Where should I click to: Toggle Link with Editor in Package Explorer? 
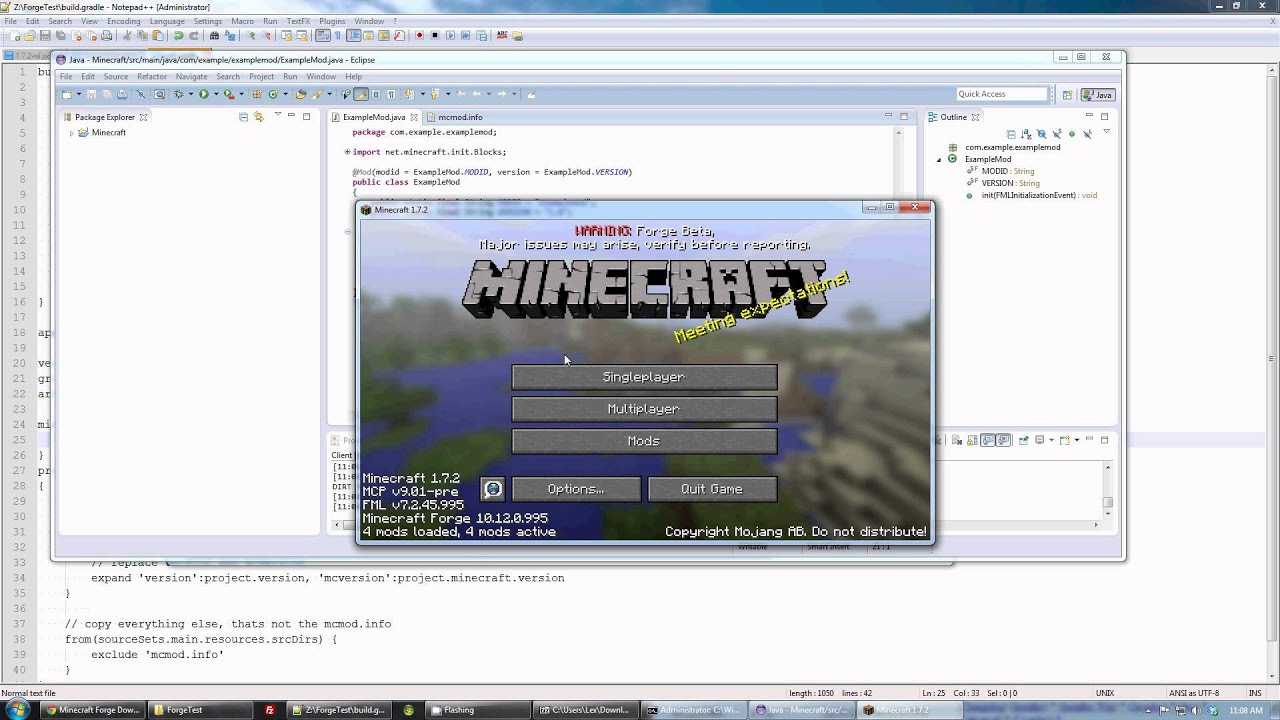(x=258, y=117)
